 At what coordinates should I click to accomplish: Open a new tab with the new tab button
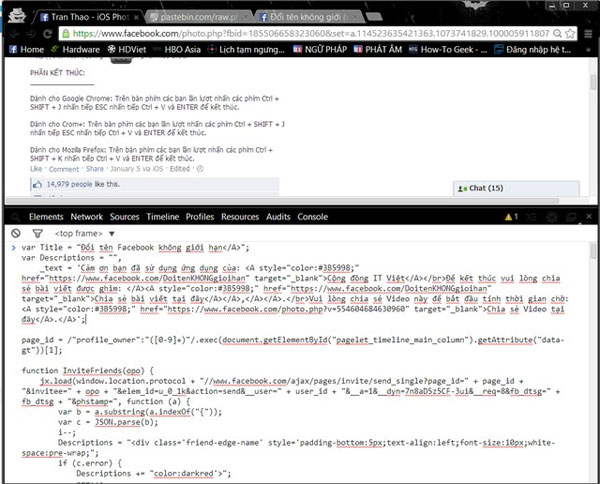(374, 16)
